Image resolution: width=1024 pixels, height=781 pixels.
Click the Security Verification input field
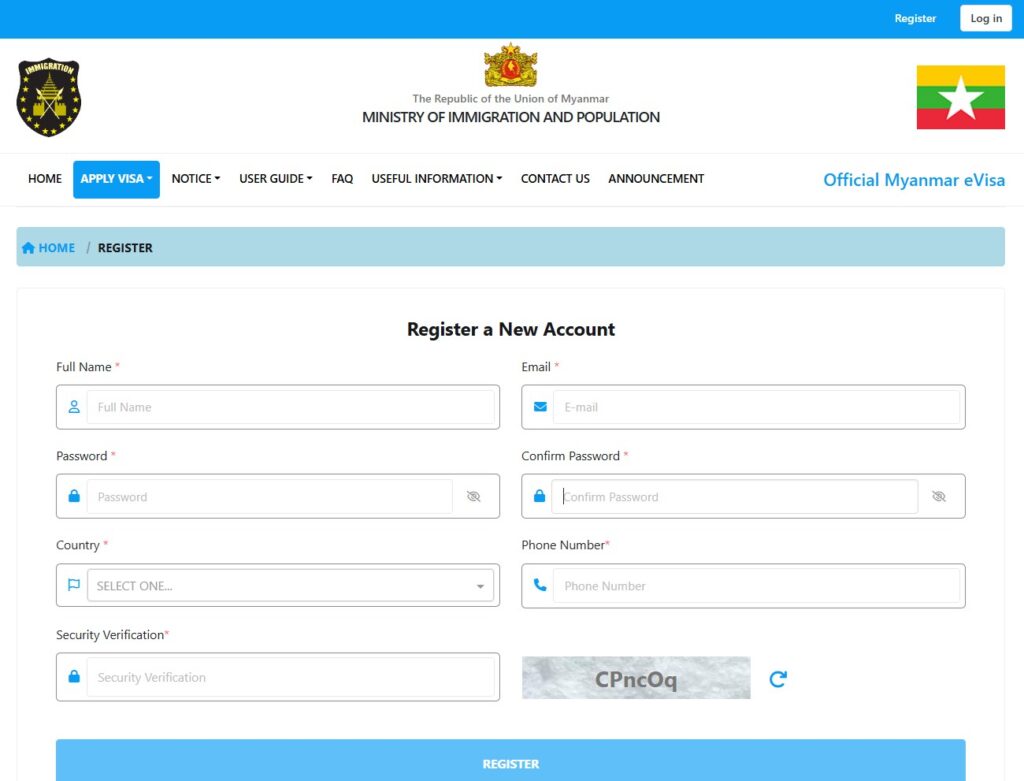(x=290, y=677)
